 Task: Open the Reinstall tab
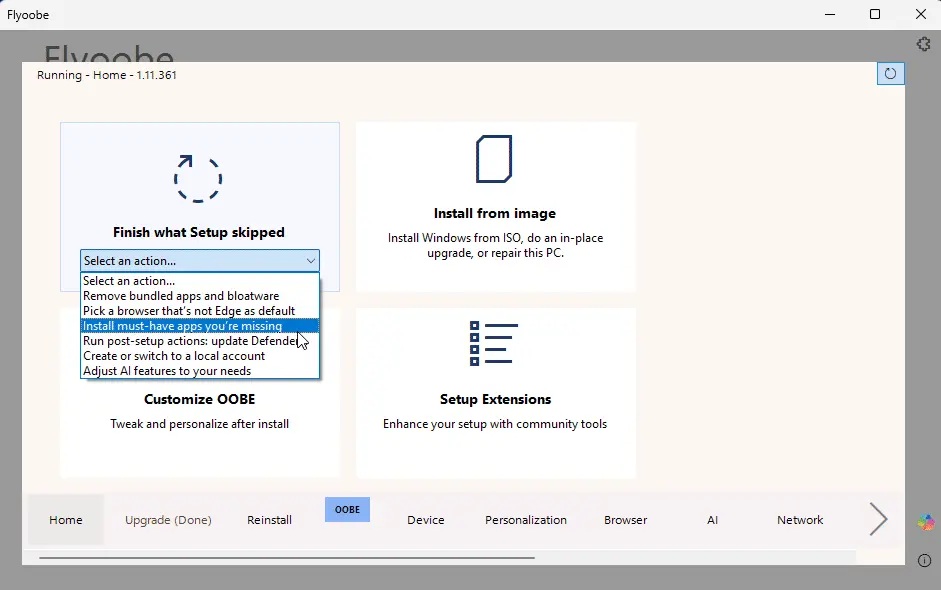click(269, 520)
